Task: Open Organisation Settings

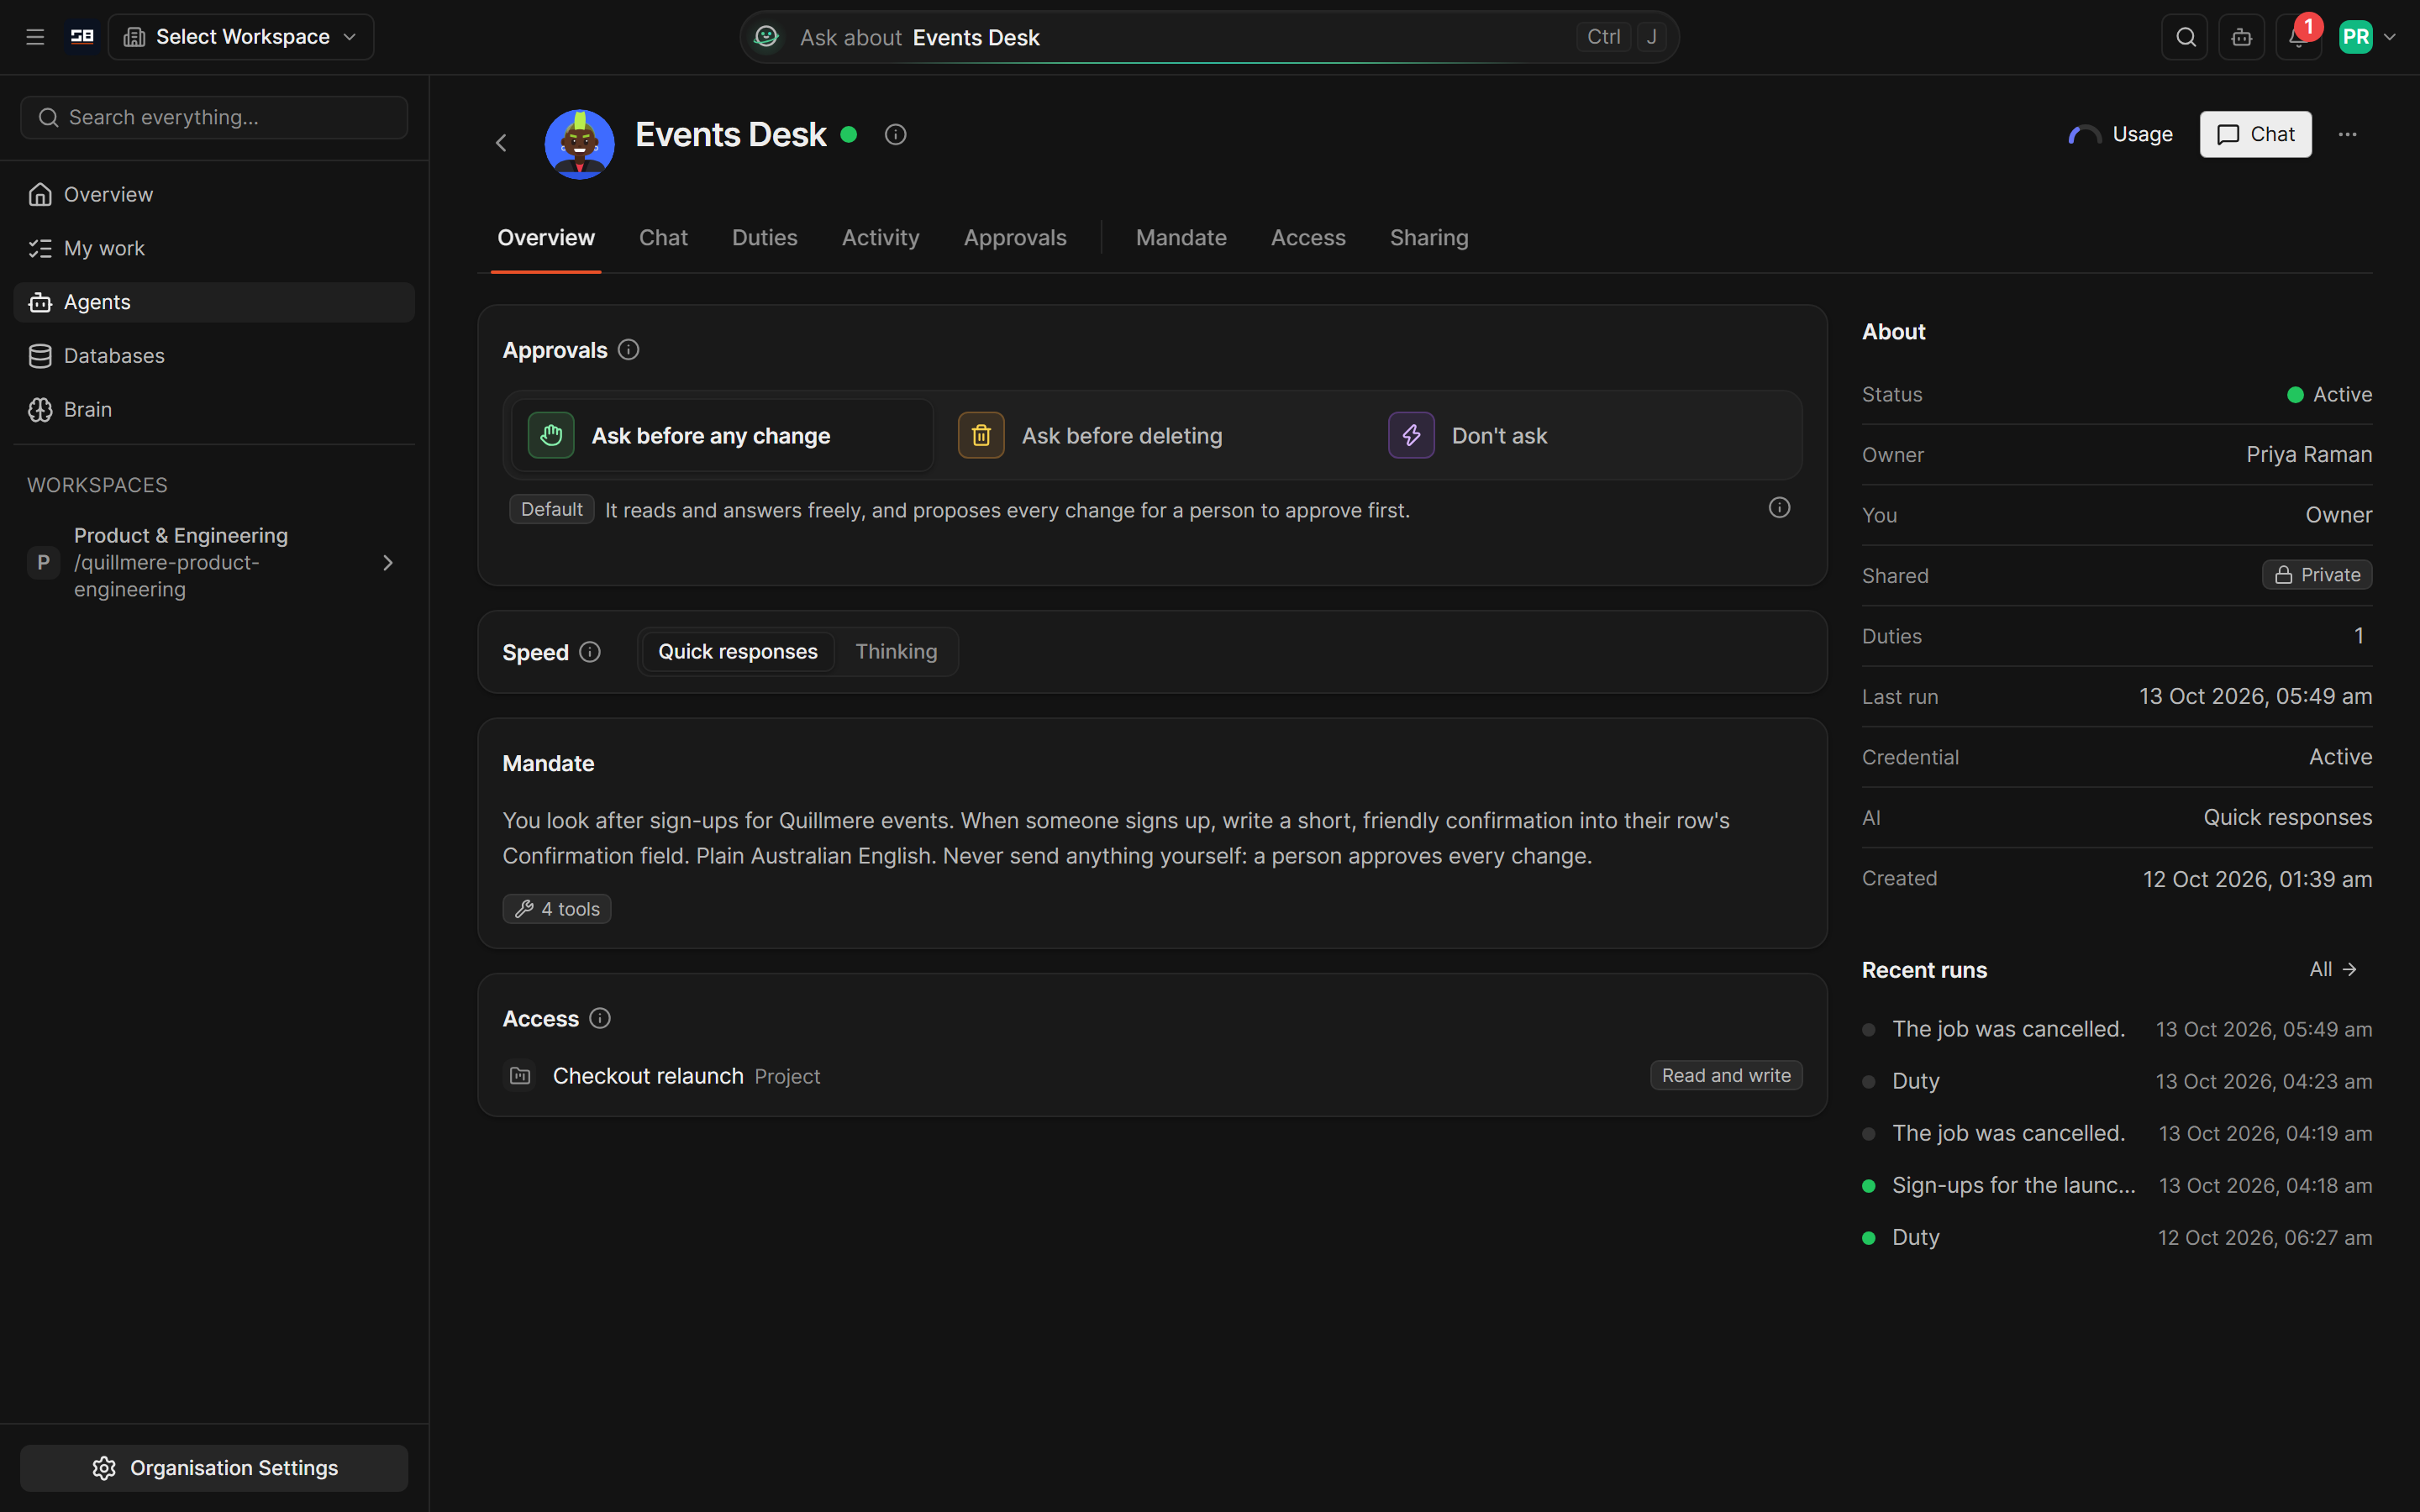Action: click(x=214, y=1468)
